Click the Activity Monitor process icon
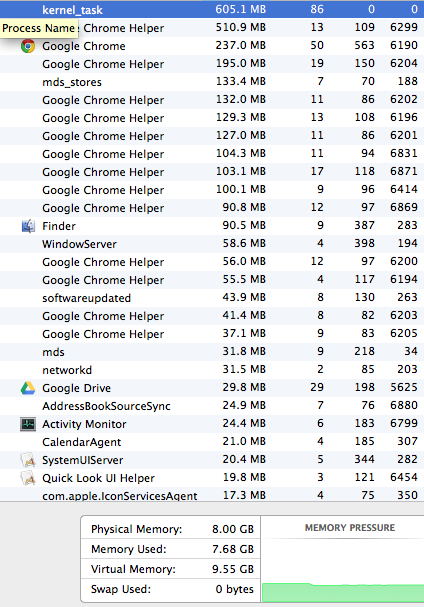 pyautogui.click(x=28, y=424)
